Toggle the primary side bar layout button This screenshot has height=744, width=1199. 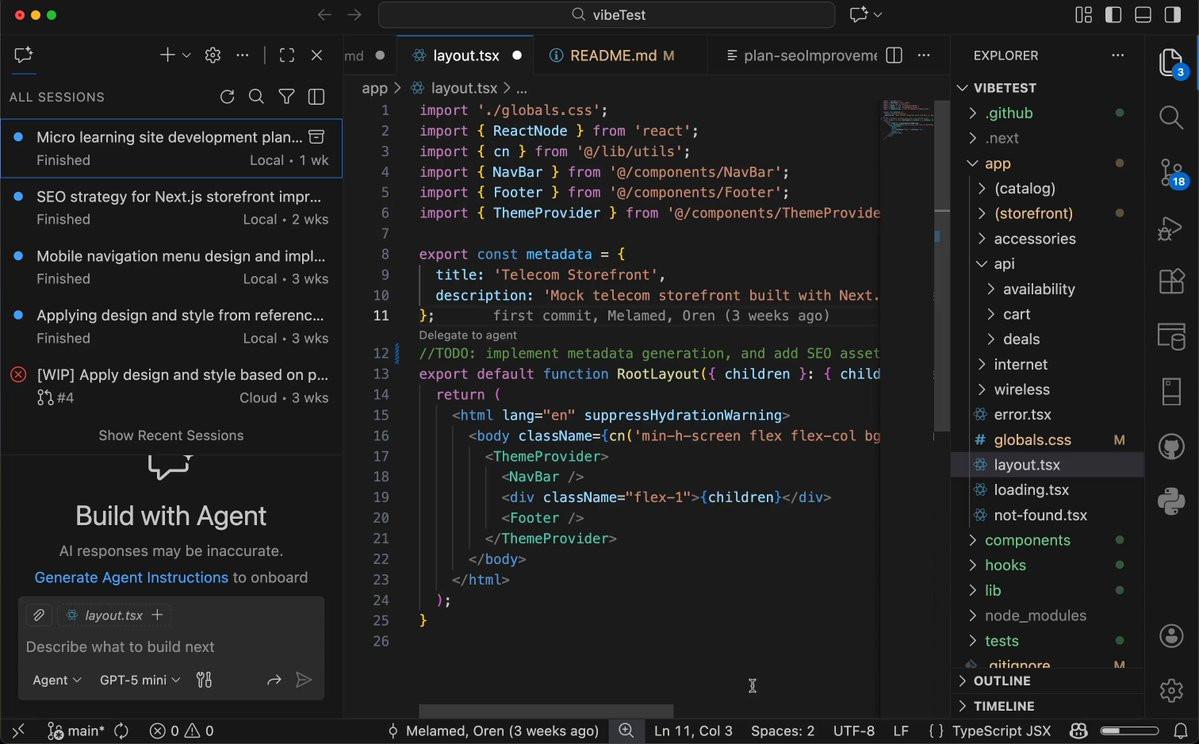tap(1113, 15)
